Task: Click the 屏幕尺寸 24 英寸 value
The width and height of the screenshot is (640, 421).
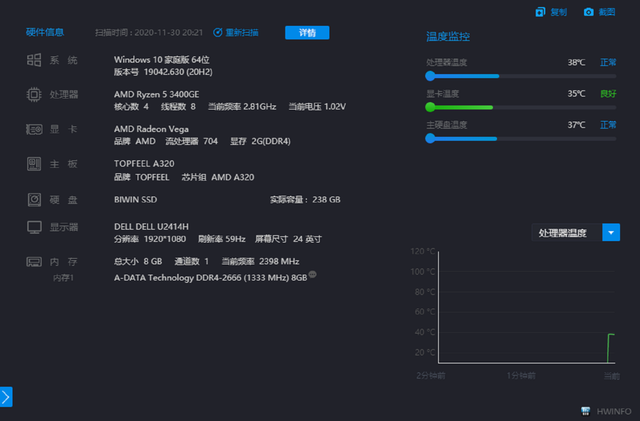Action: (x=288, y=239)
